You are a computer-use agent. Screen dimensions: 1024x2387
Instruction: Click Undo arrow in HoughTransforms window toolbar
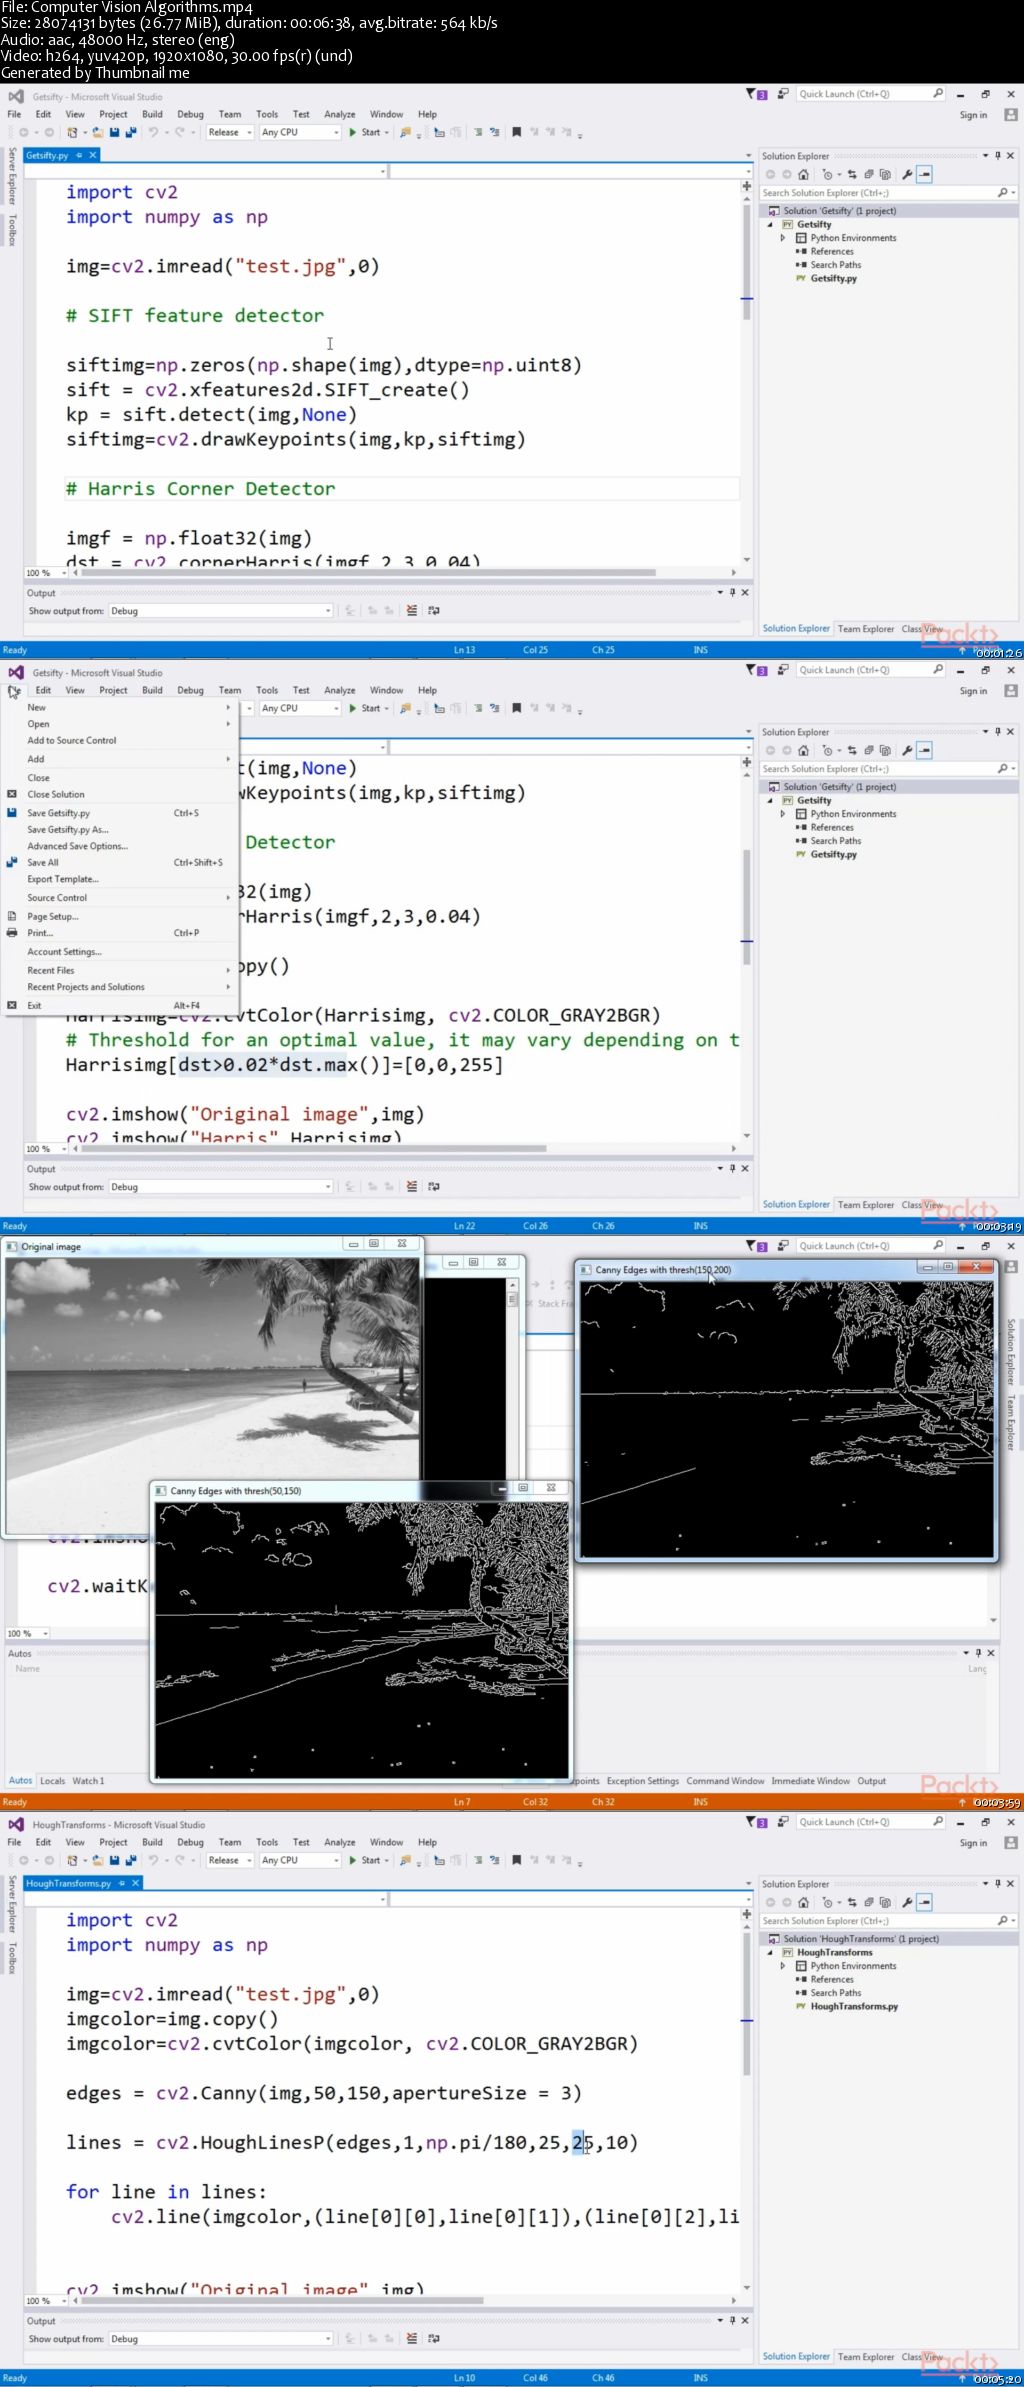click(x=153, y=1860)
